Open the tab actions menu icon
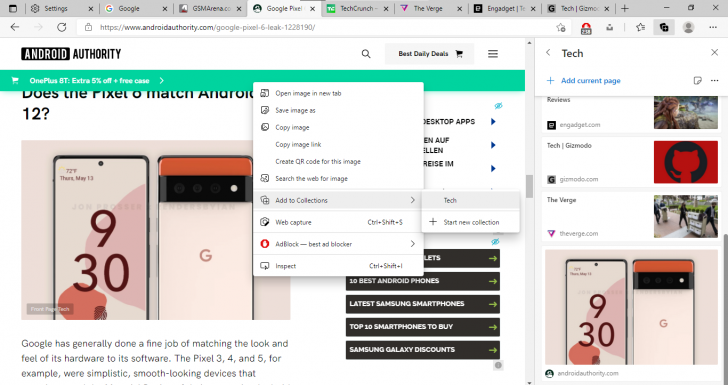Viewport: 728px width, 385px height. [13, 8]
